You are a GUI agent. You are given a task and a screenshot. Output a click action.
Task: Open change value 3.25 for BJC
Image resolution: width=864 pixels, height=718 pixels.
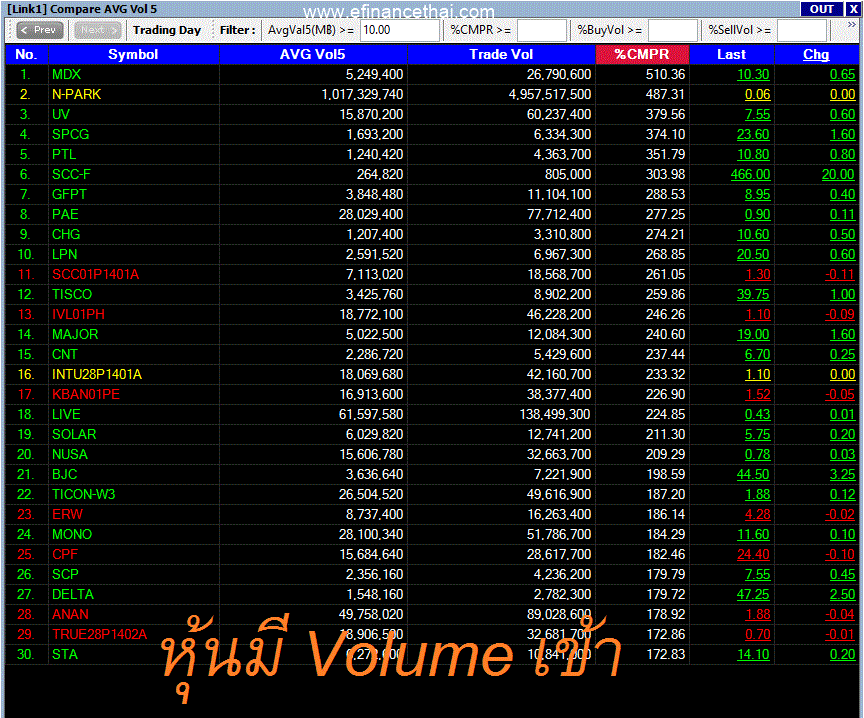click(843, 474)
